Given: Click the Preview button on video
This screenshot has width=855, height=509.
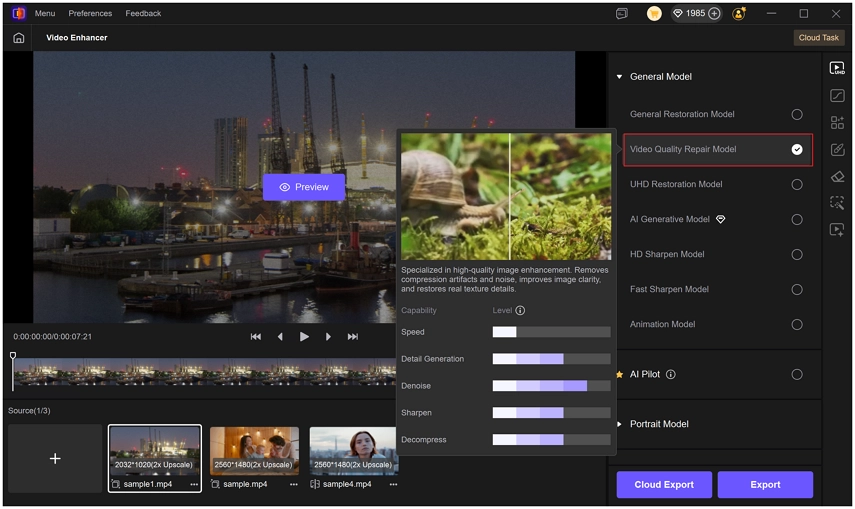Looking at the screenshot, I should coord(304,187).
